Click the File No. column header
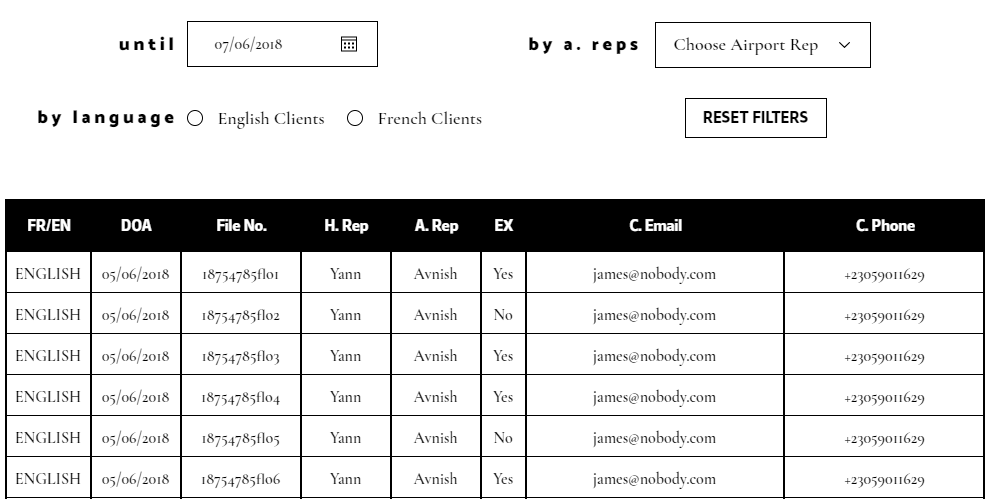 [241, 226]
